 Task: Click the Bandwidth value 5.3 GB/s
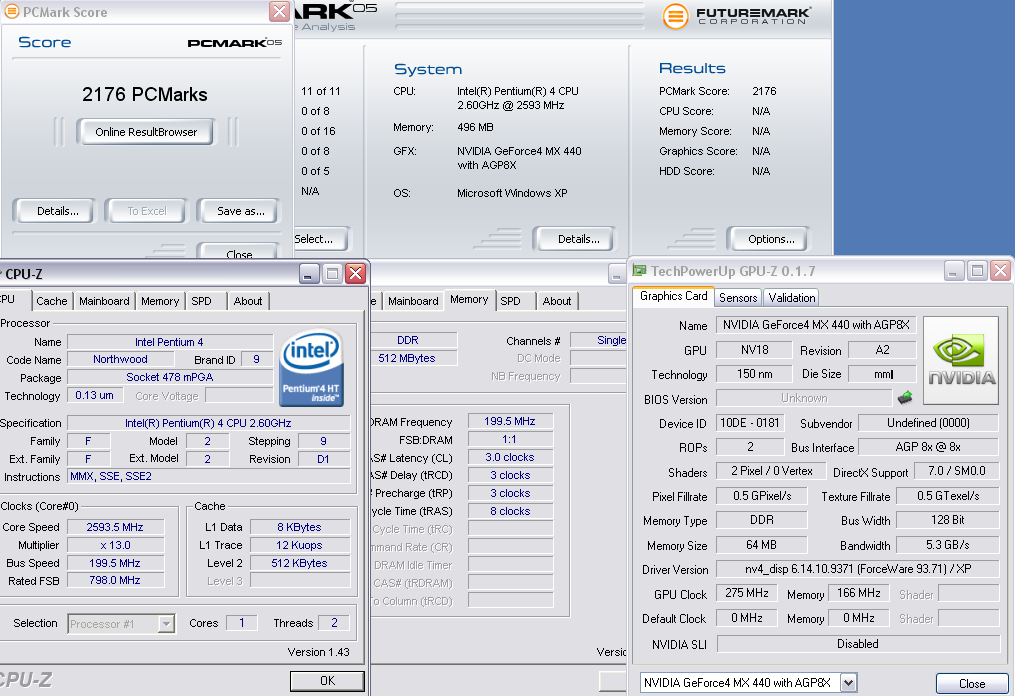[947, 544]
